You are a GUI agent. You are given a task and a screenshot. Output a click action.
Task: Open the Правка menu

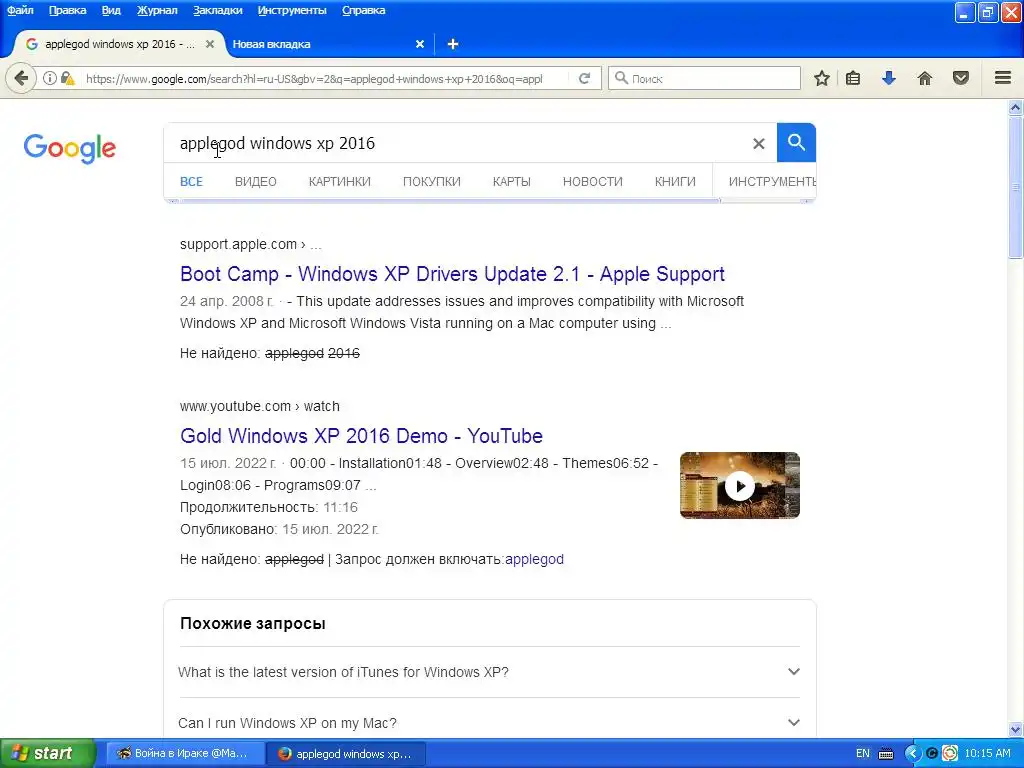(67, 10)
